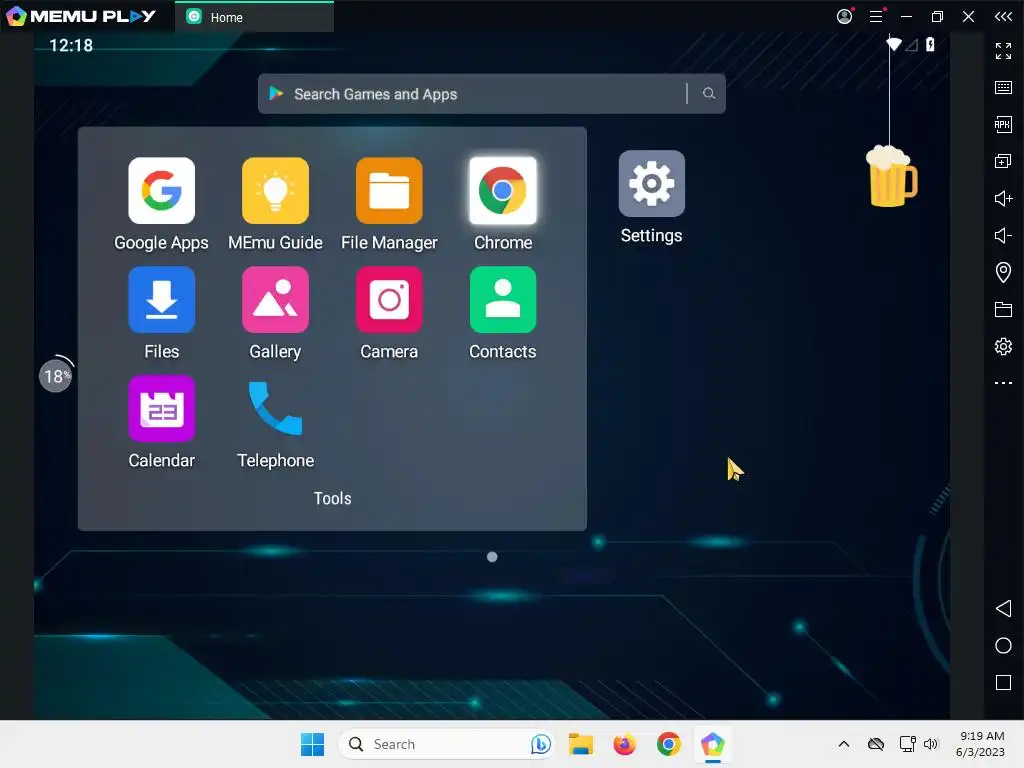Click the home page indicator dot
This screenshot has height=768, width=1024.
tap(492, 557)
